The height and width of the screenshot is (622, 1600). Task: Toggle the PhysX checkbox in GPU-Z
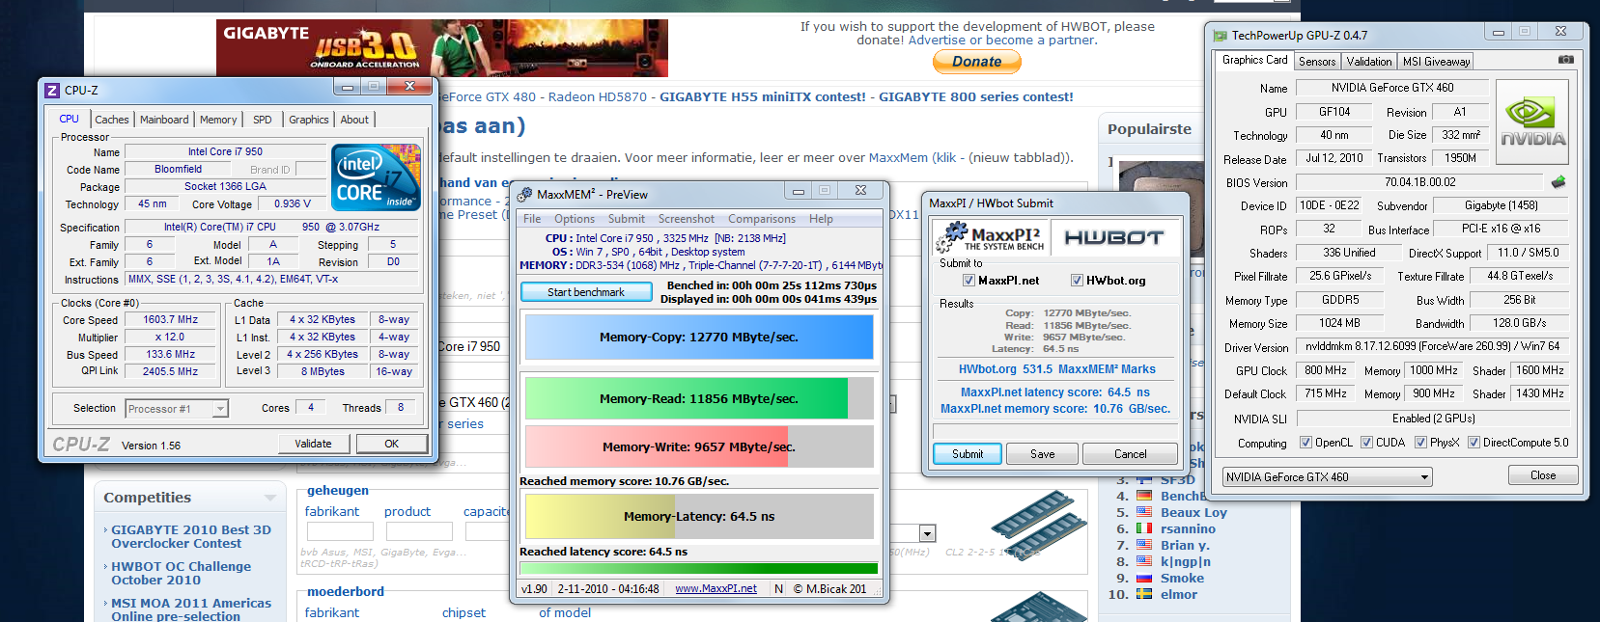pos(1420,442)
